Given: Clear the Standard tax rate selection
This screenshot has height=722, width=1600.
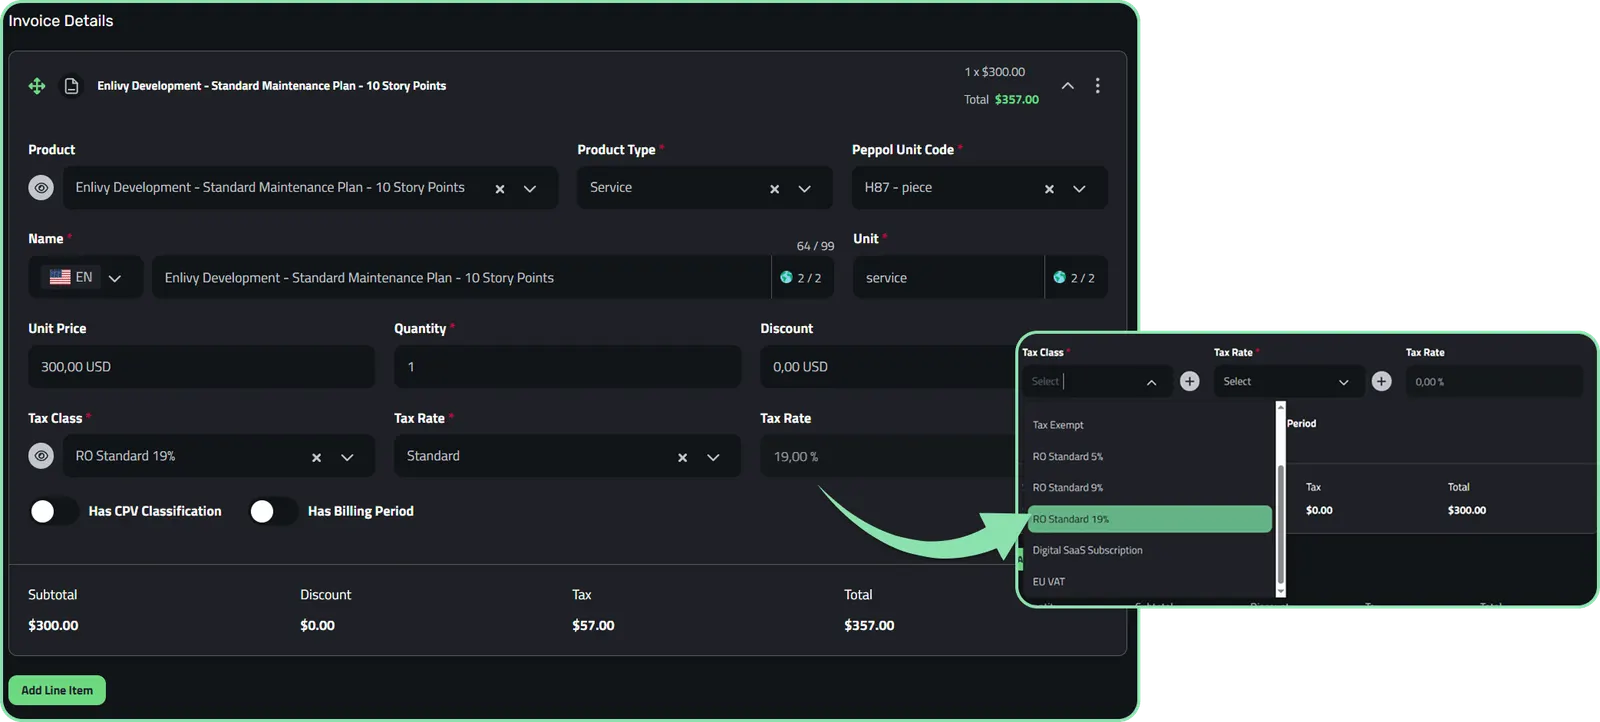Looking at the screenshot, I should (682, 457).
